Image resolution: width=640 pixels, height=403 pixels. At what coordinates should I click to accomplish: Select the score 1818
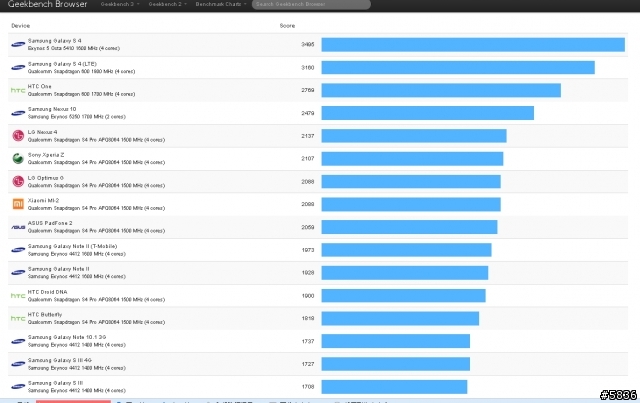308,318
